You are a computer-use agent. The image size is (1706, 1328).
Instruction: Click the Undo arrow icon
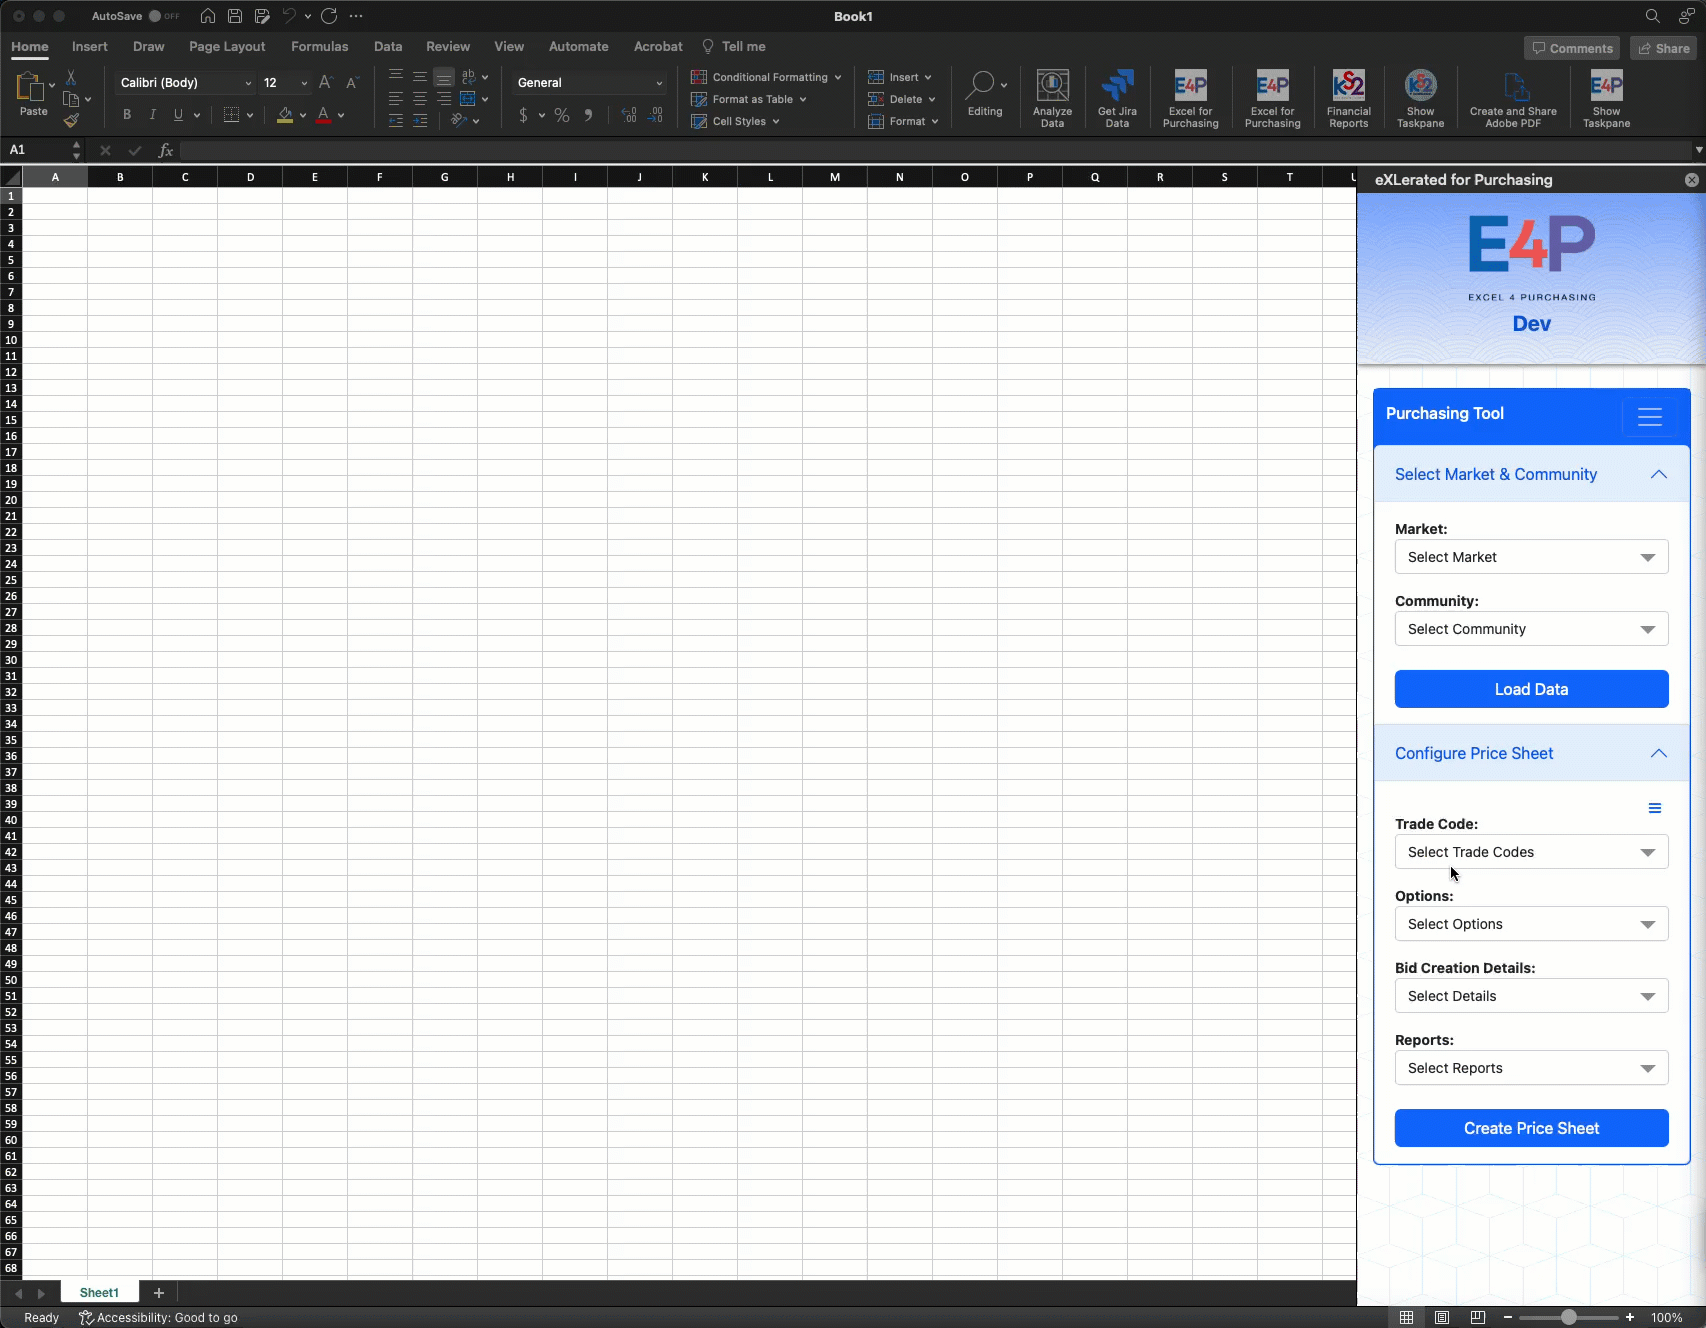point(289,16)
